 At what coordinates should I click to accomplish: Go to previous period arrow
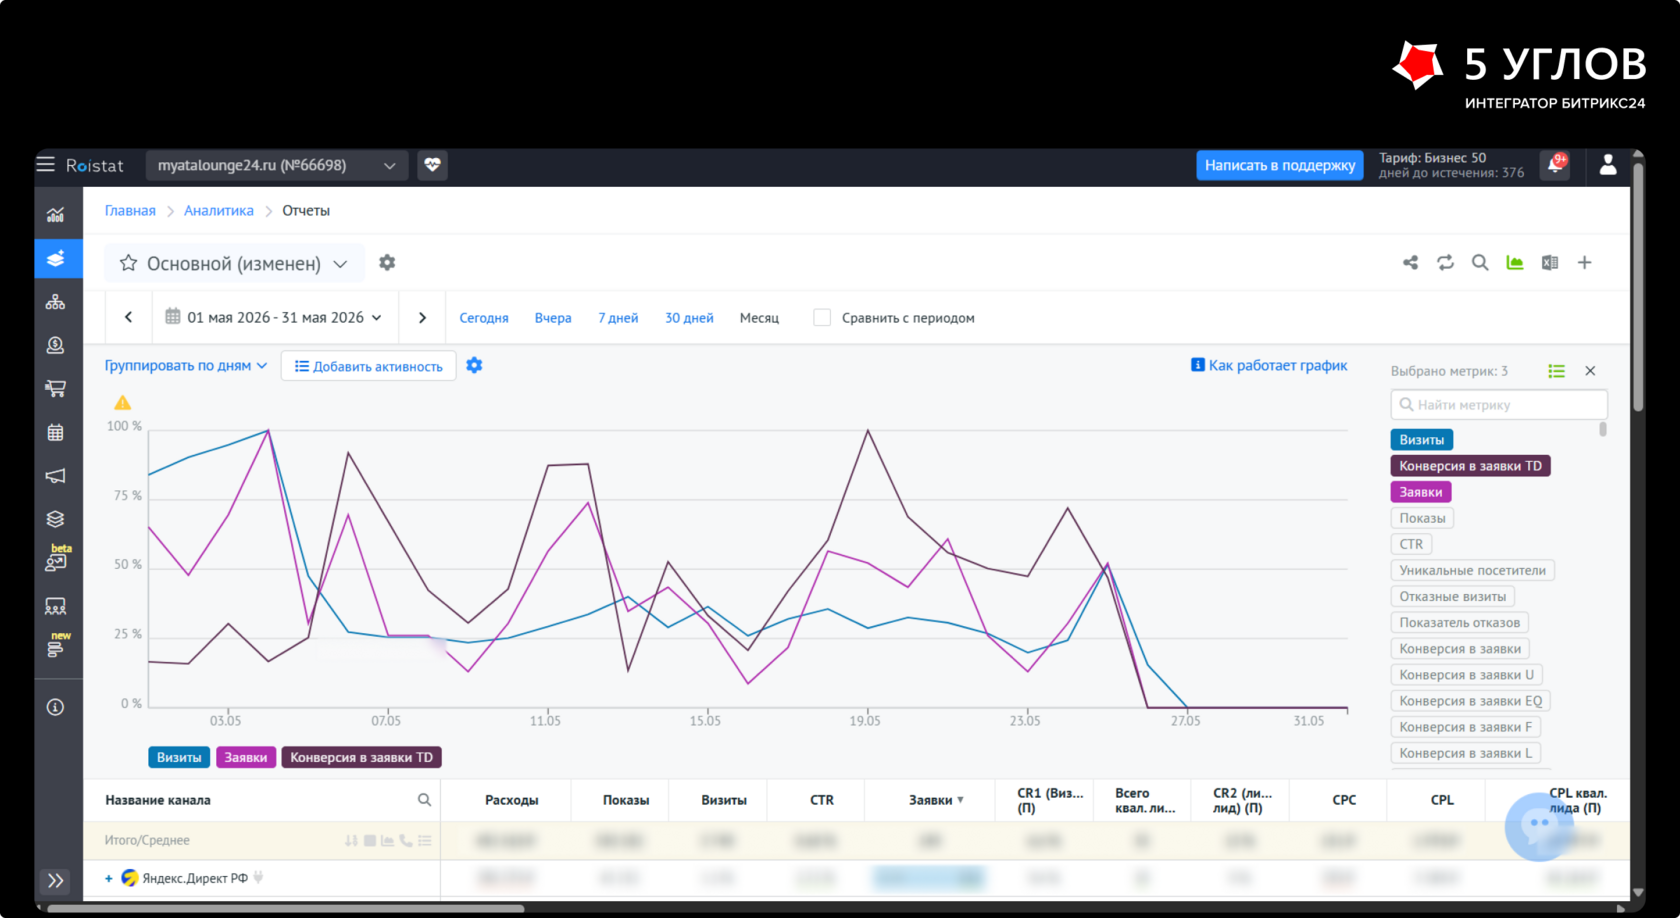tap(128, 317)
